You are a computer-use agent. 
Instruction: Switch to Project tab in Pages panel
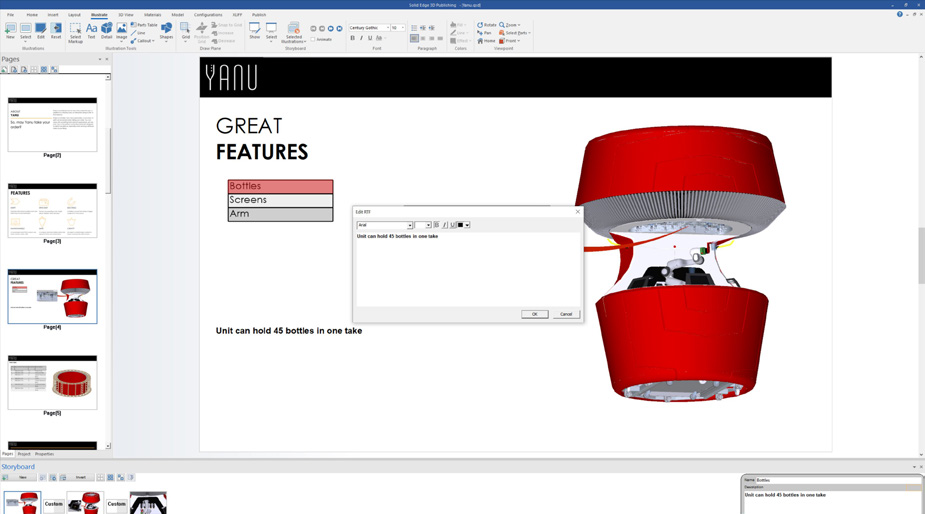[24, 454]
